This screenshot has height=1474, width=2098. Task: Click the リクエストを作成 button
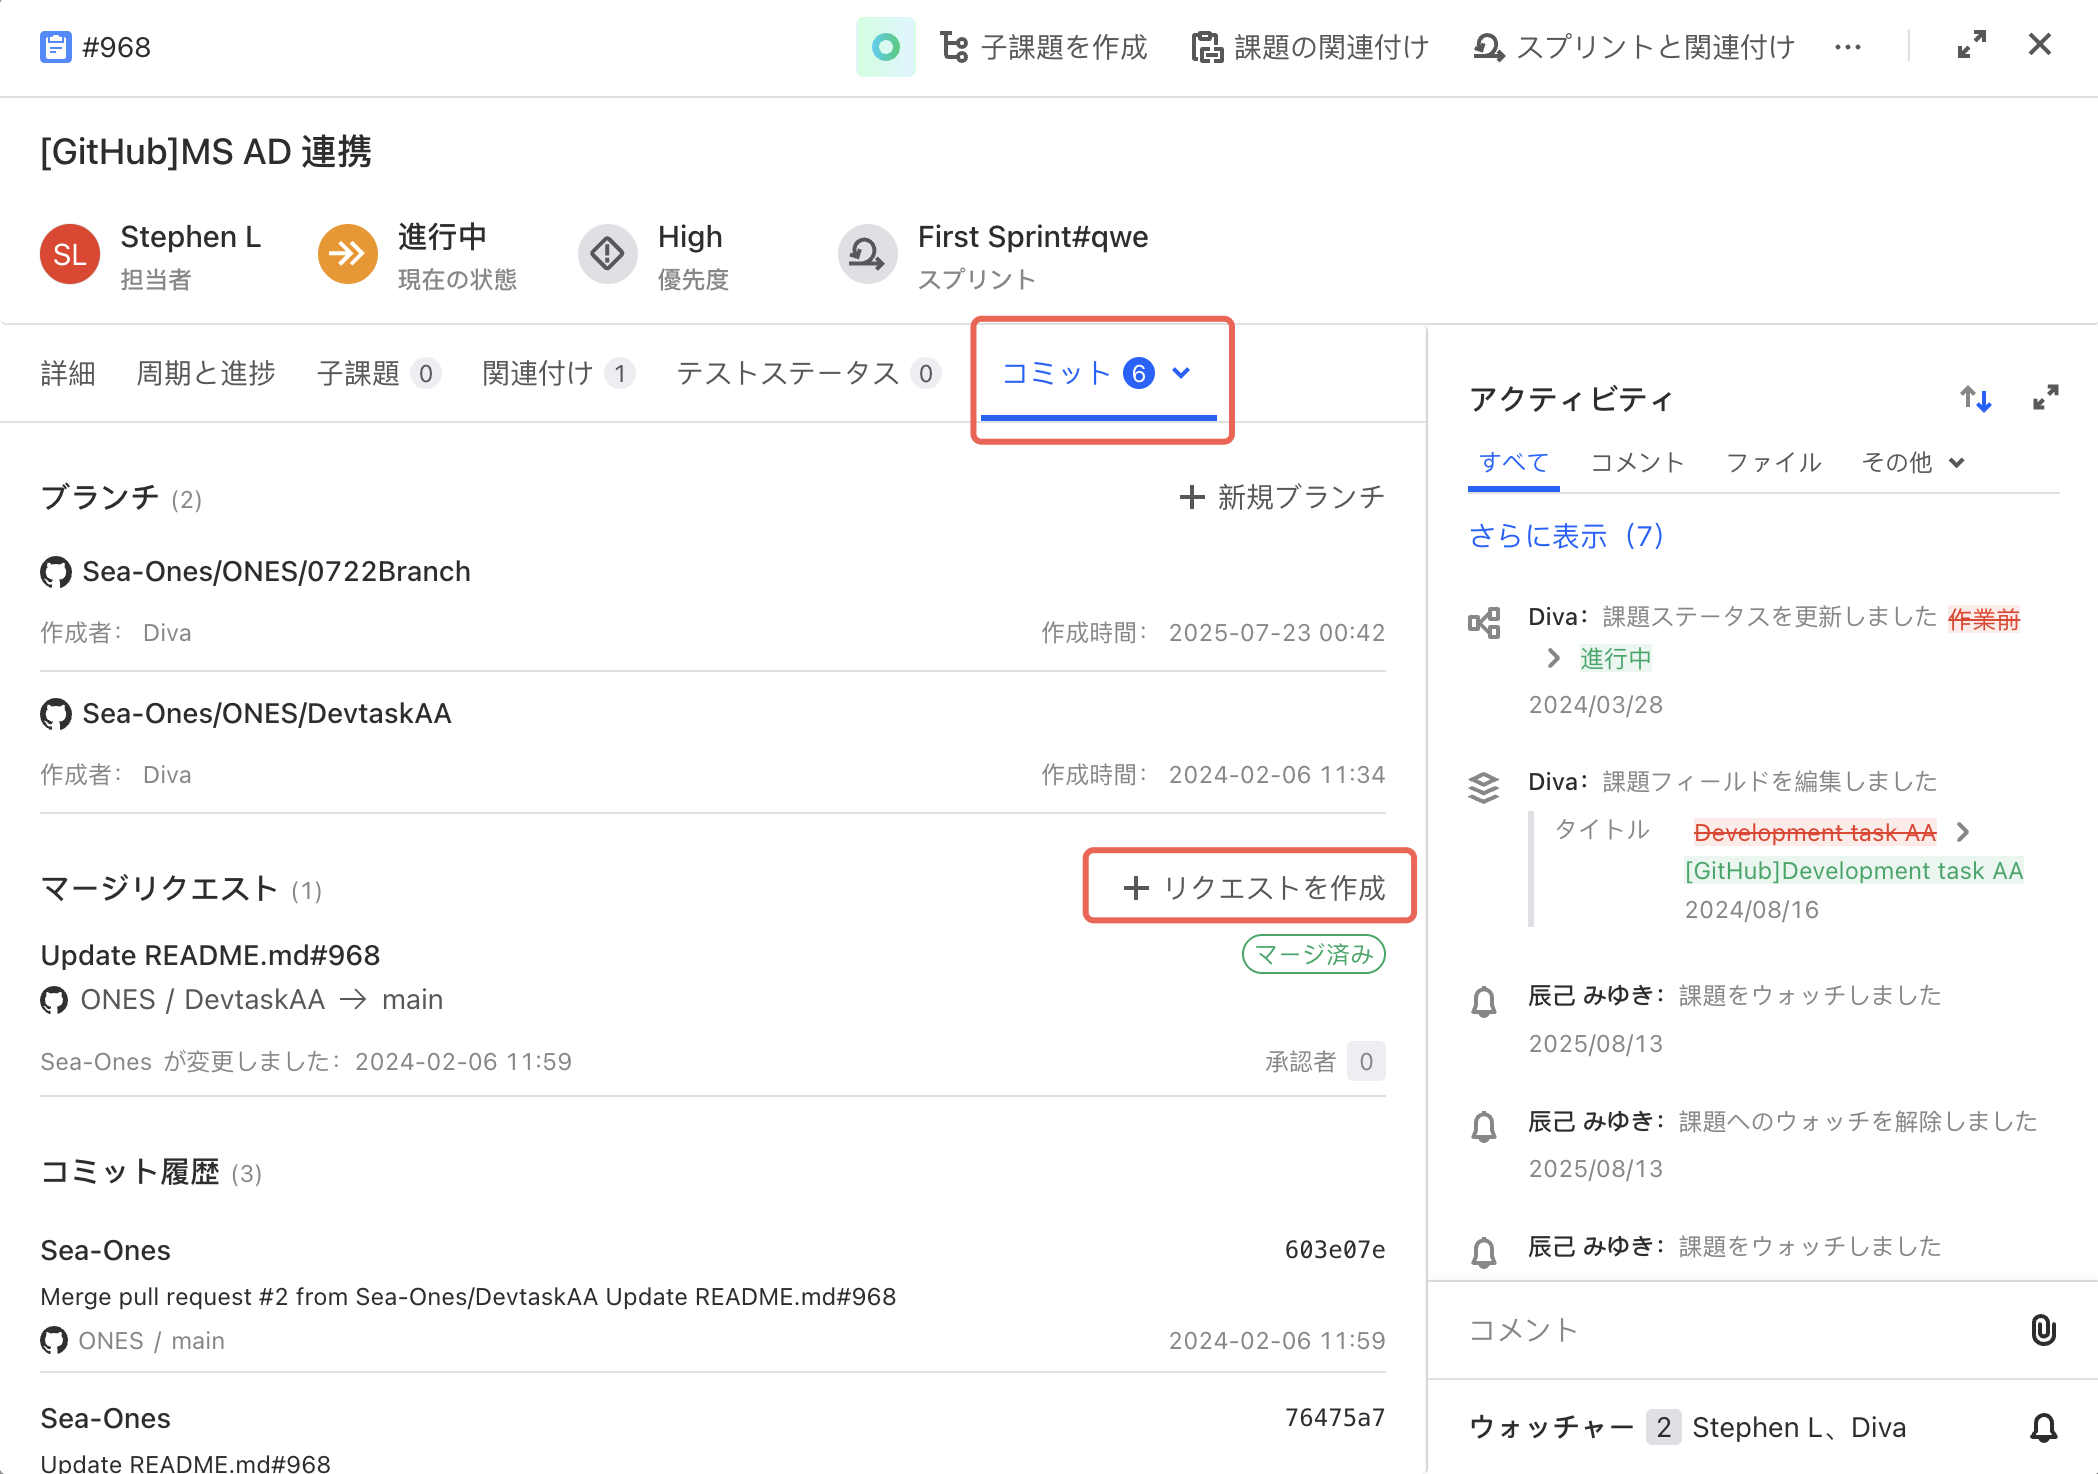point(1254,887)
